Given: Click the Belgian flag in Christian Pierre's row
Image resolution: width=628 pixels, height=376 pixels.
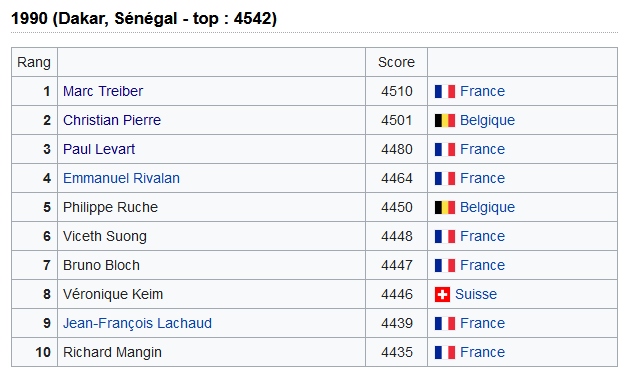Looking at the screenshot, I should 445,121.
